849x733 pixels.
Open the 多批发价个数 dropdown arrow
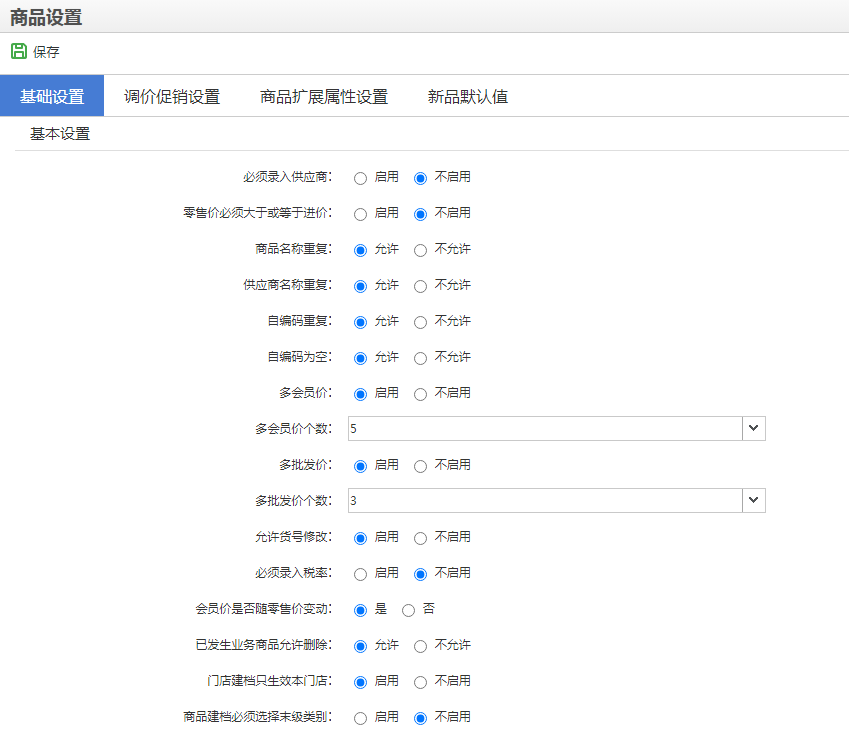tap(754, 501)
